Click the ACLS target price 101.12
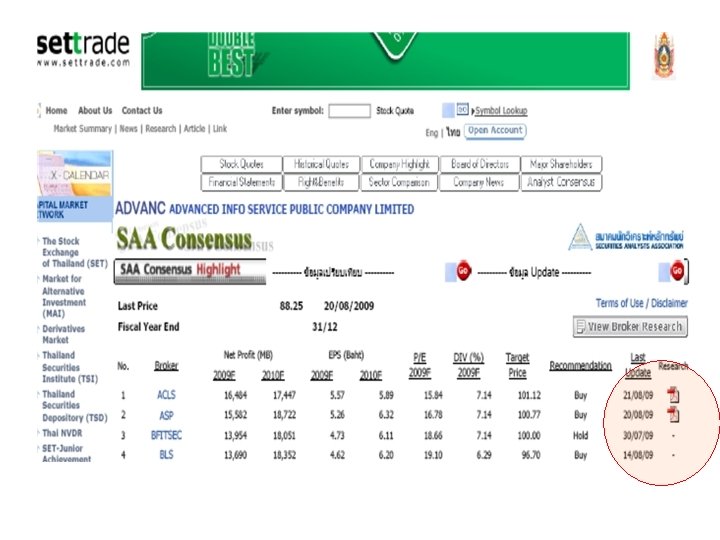Screen dimensions: 720x540 (529, 395)
